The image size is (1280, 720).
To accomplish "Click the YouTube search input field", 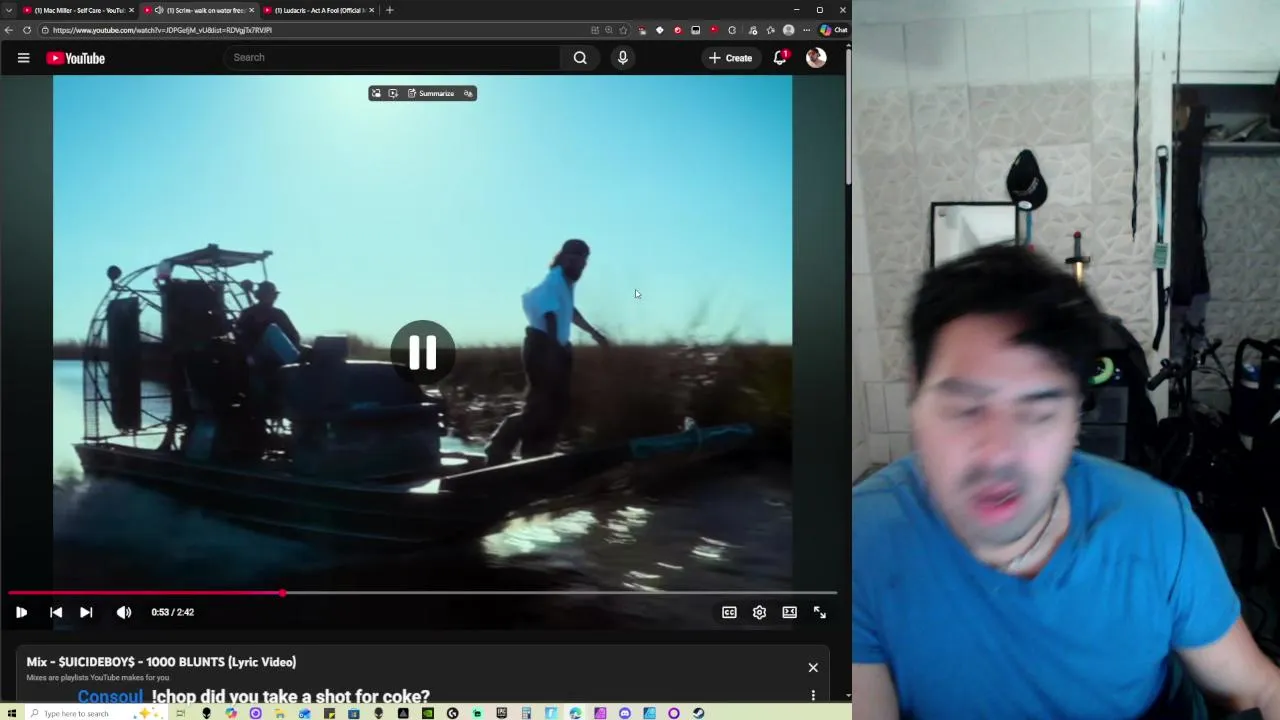I will [392, 57].
